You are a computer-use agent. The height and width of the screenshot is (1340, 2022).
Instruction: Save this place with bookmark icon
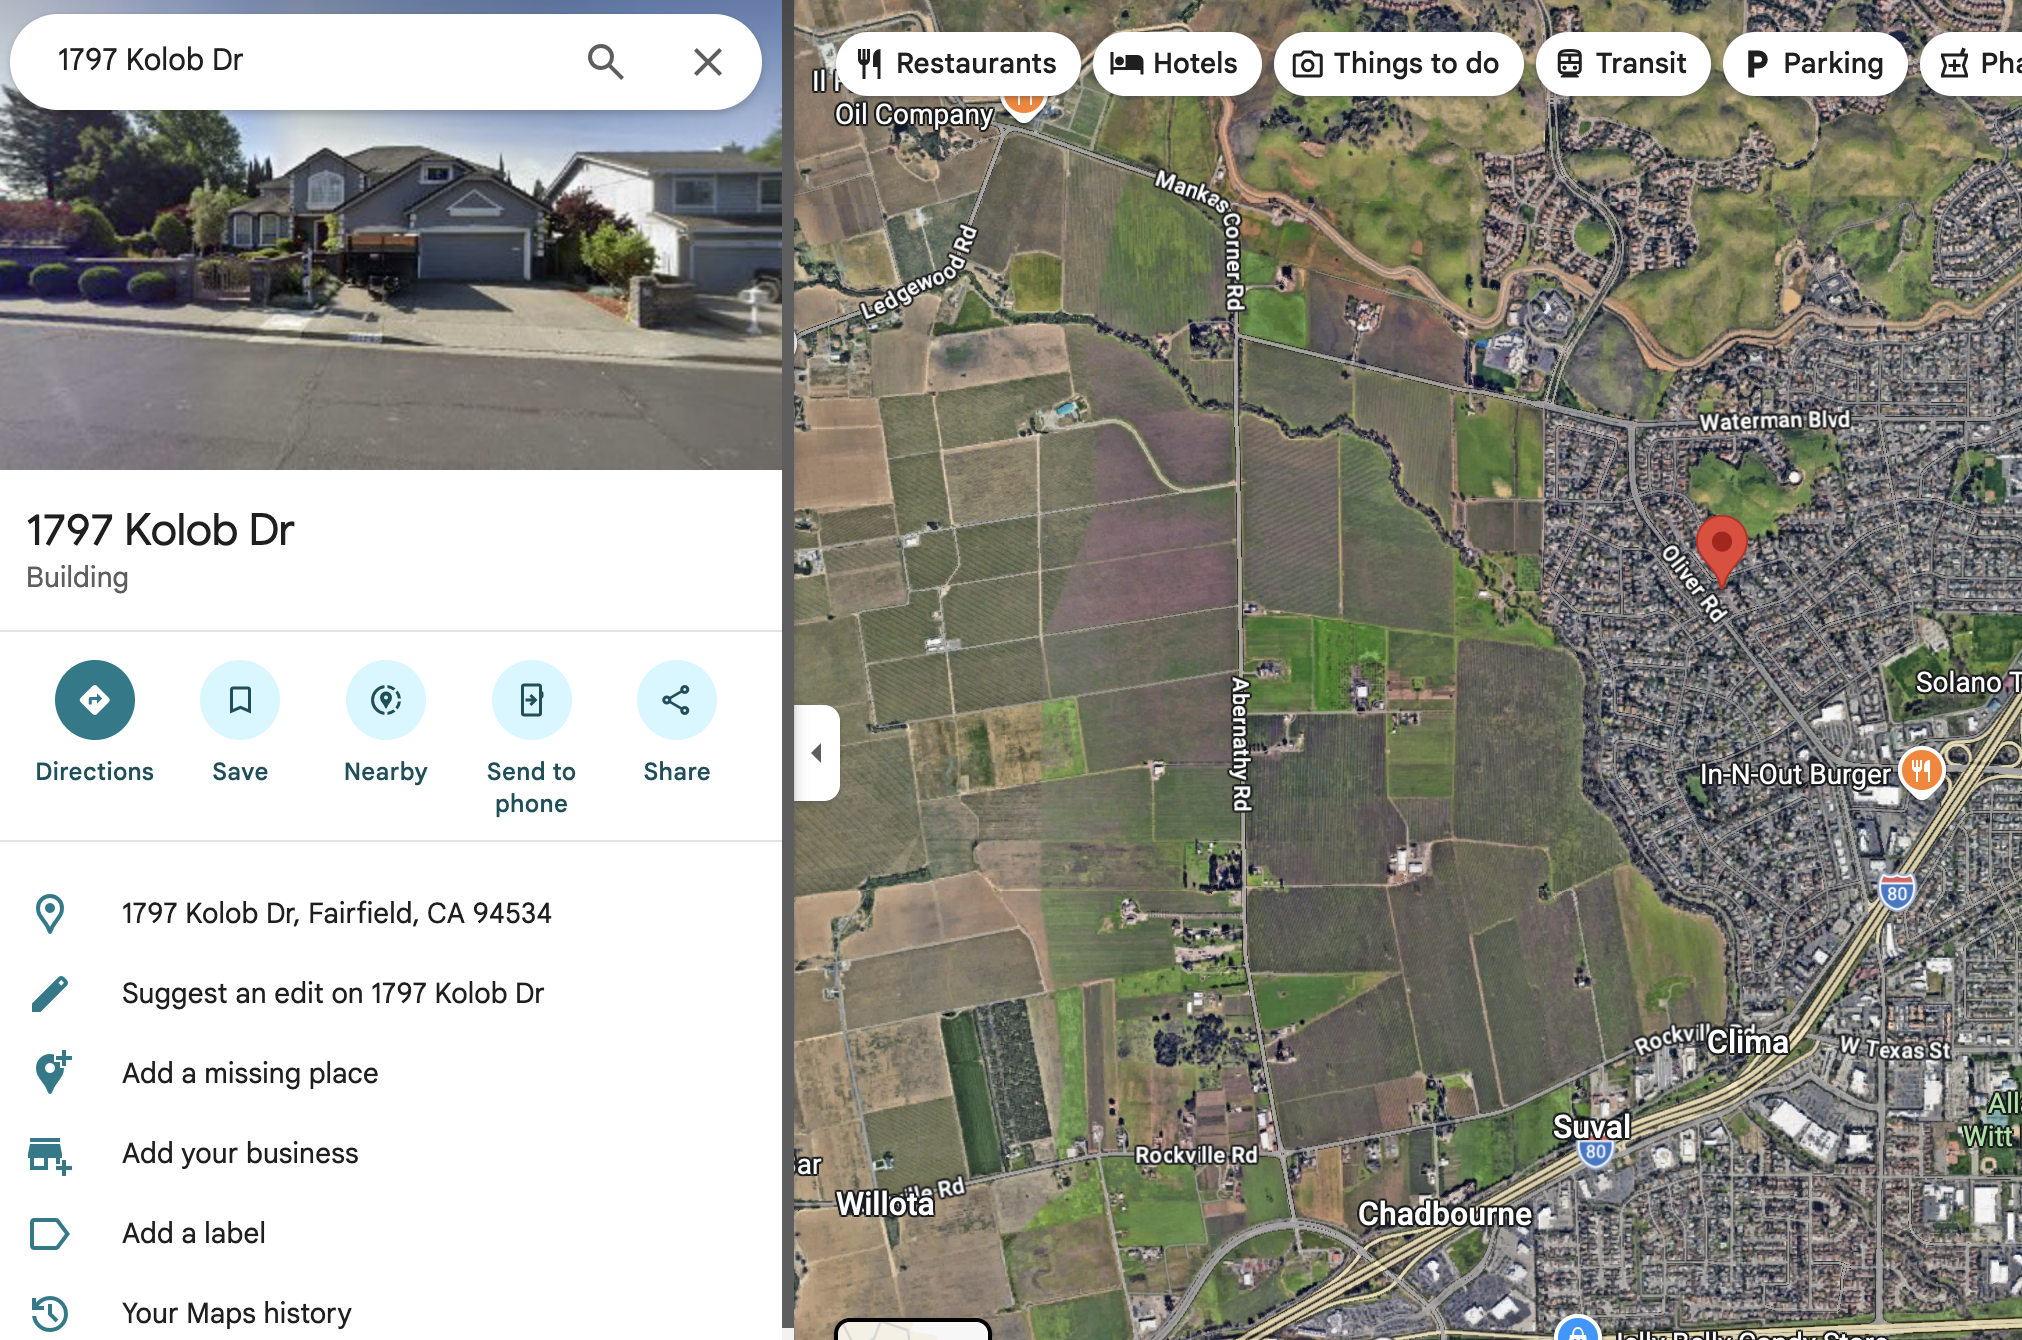tap(240, 700)
